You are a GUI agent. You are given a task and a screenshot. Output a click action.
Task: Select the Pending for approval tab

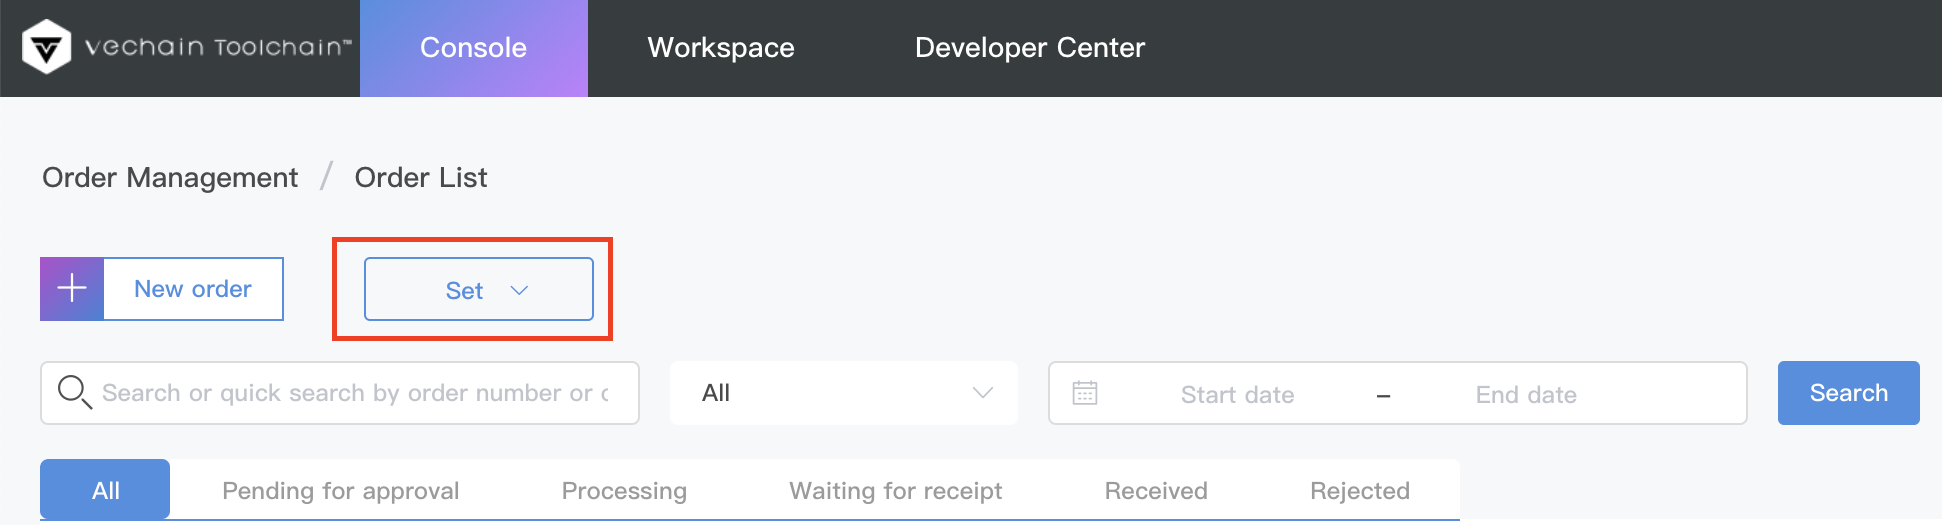tap(341, 490)
